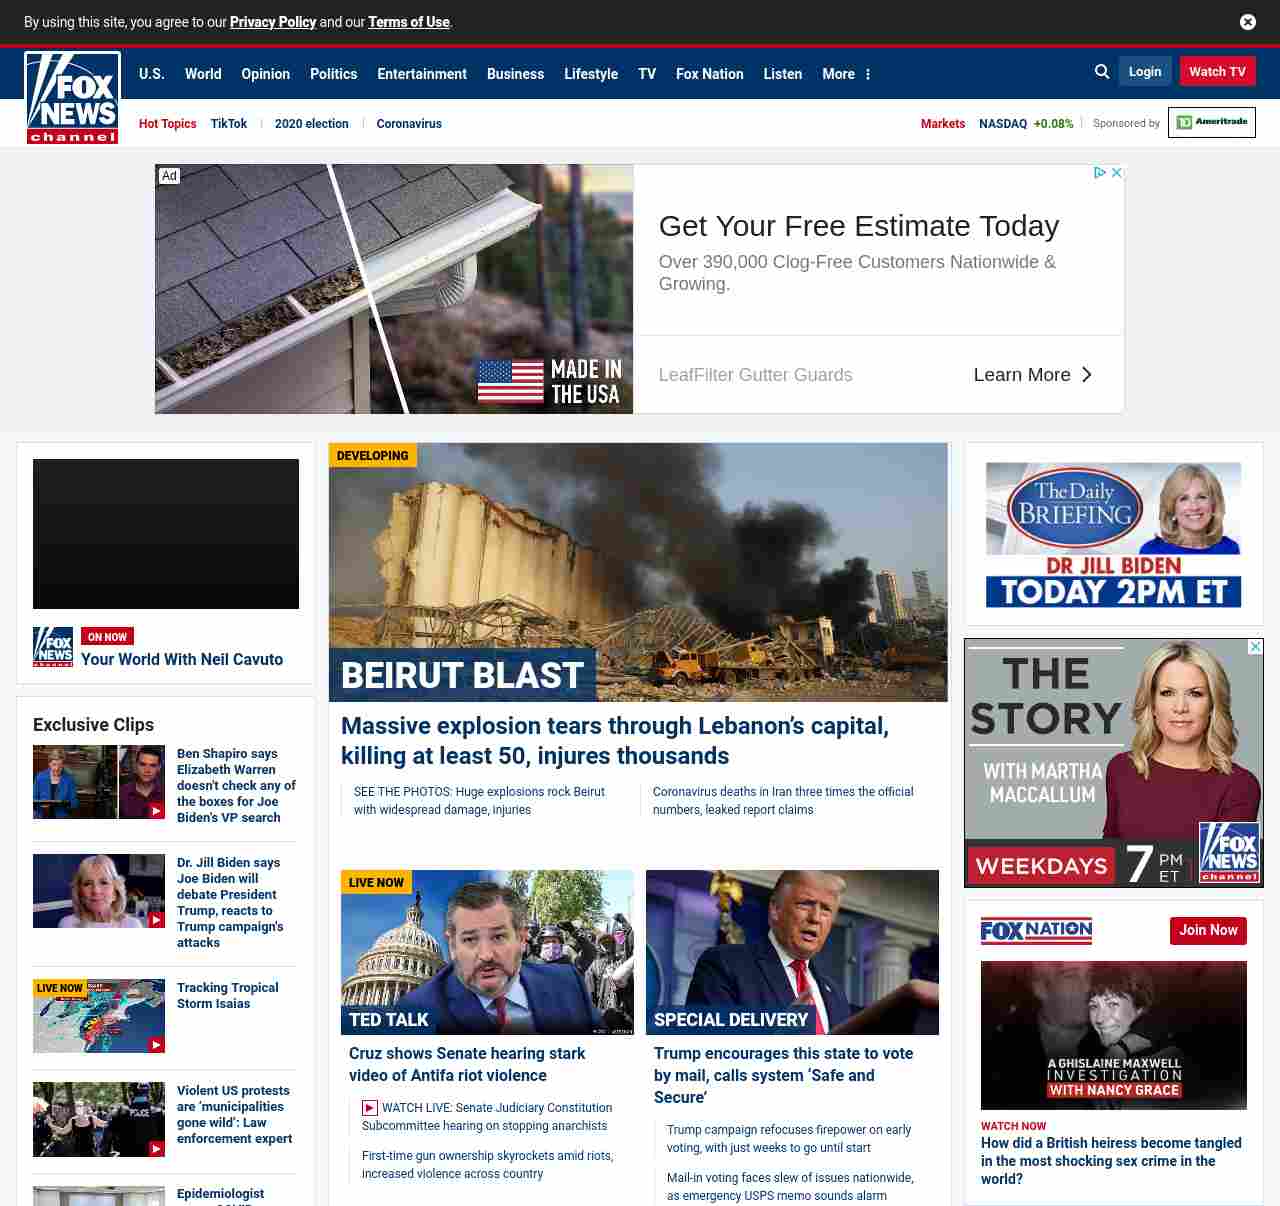Click the small Fox News logo beside On Now

coord(53,647)
